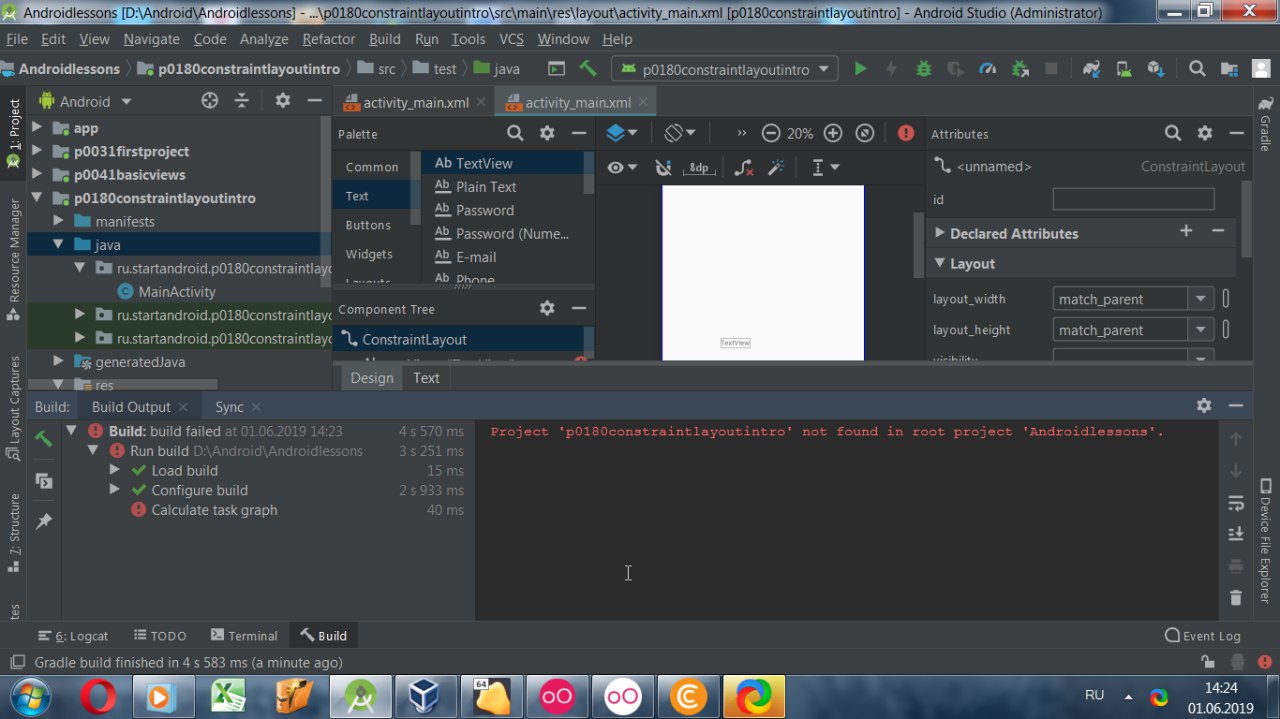Screen dimensions: 1280x719
Task: Clear the build output with trash icon
Action: [1236, 598]
